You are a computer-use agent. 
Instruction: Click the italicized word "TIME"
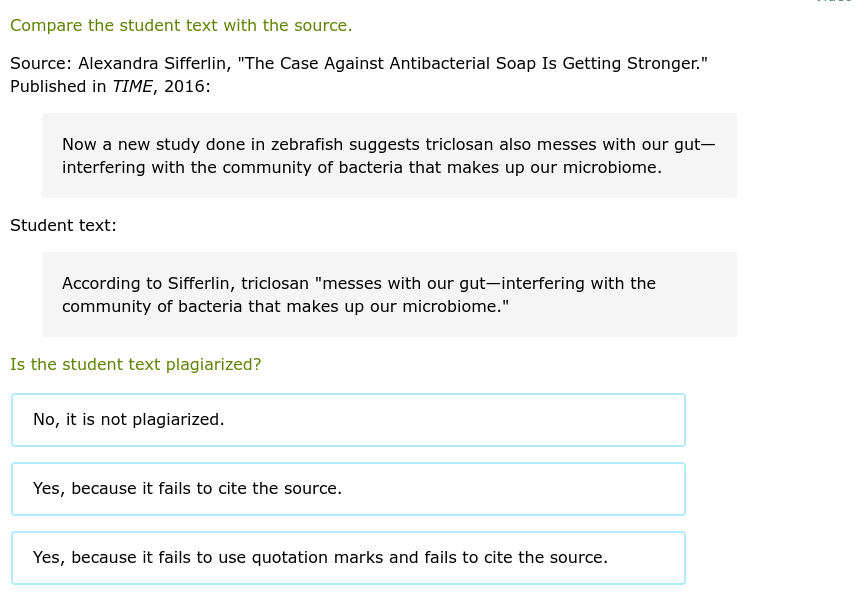[x=132, y=86]
